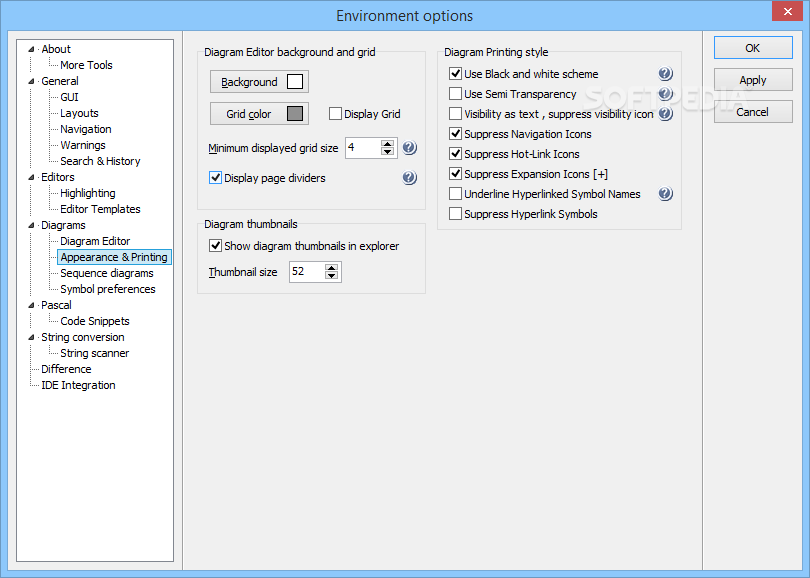This screenshot has width=810, height=578.
Task: Decrease thumbnail size with down arrow
Action: (332, 275)
